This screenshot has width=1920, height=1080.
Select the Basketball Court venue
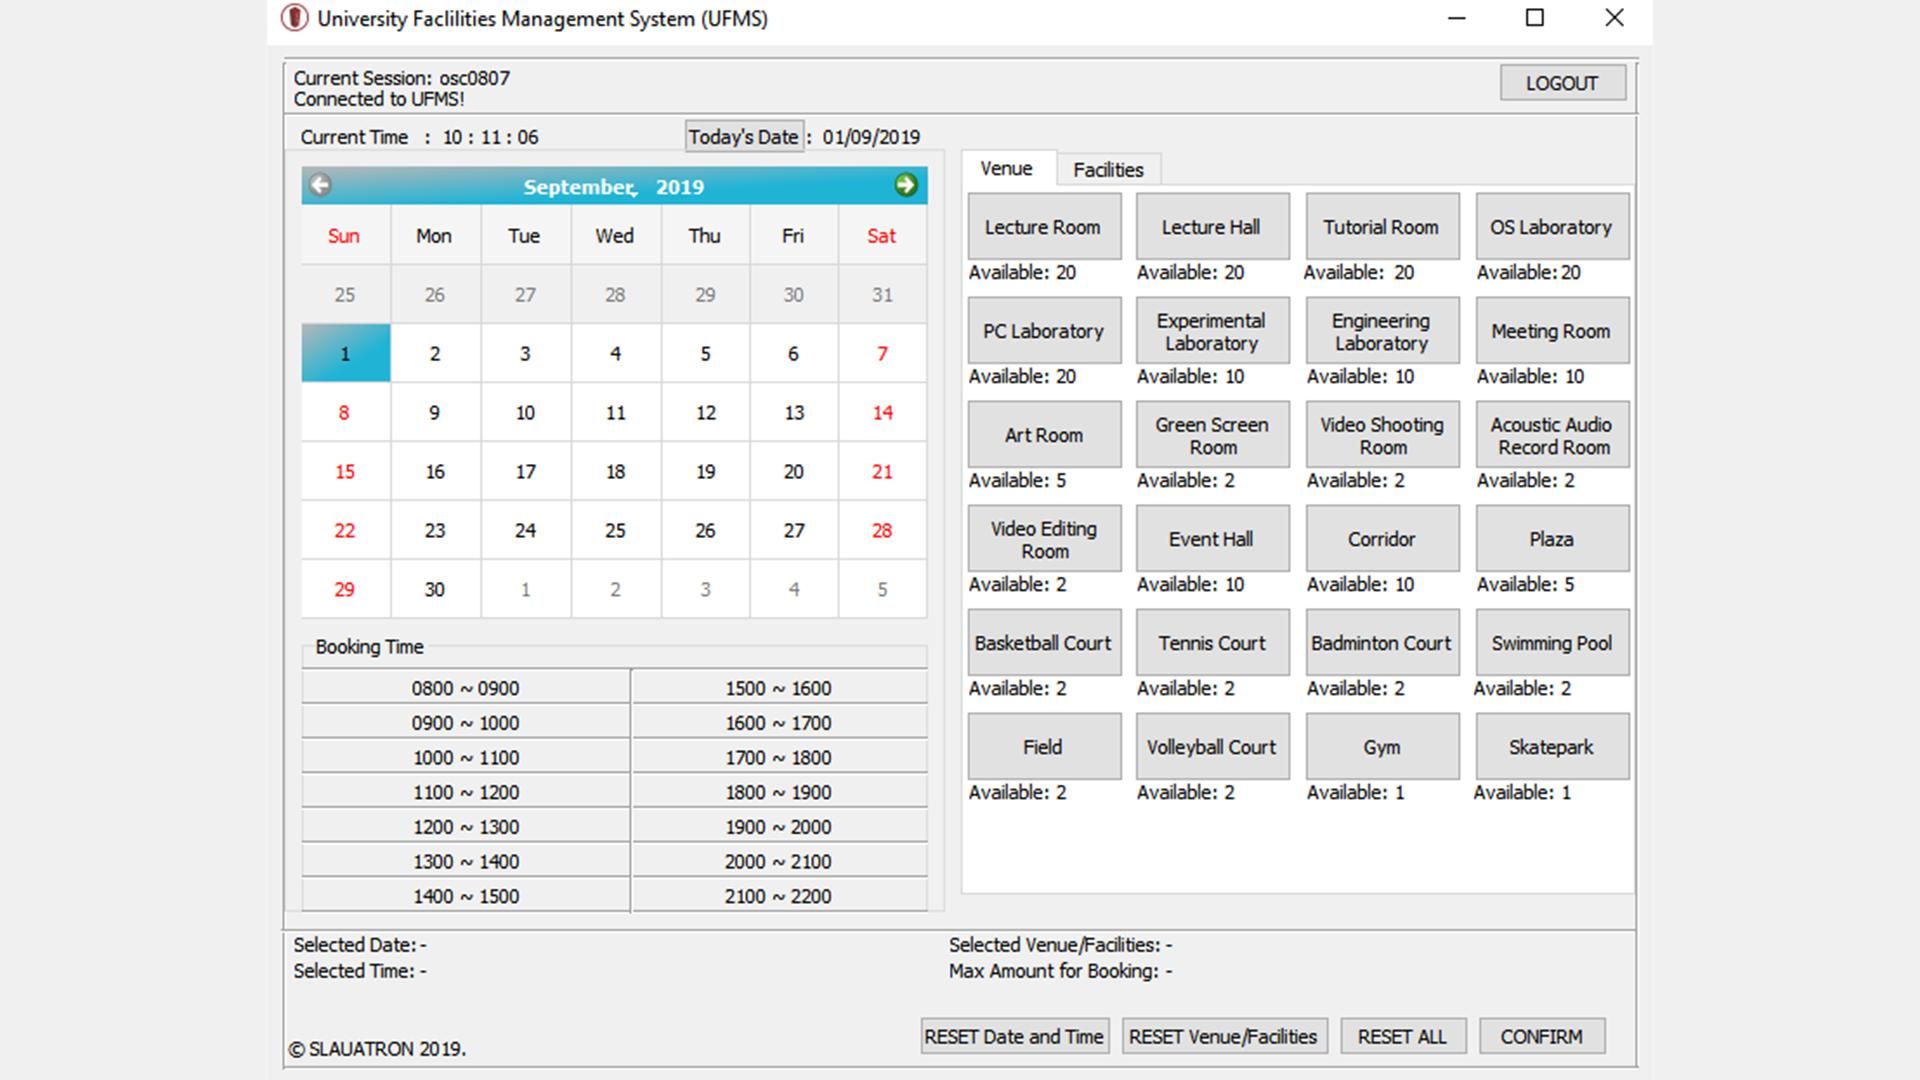1044,644
